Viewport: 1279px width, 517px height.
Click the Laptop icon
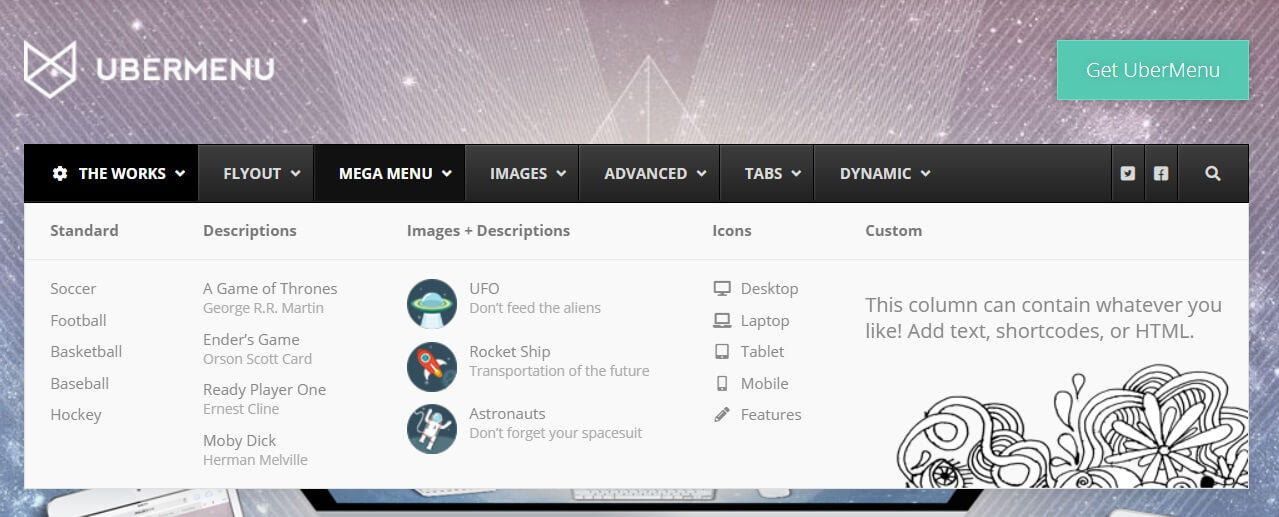722,320
